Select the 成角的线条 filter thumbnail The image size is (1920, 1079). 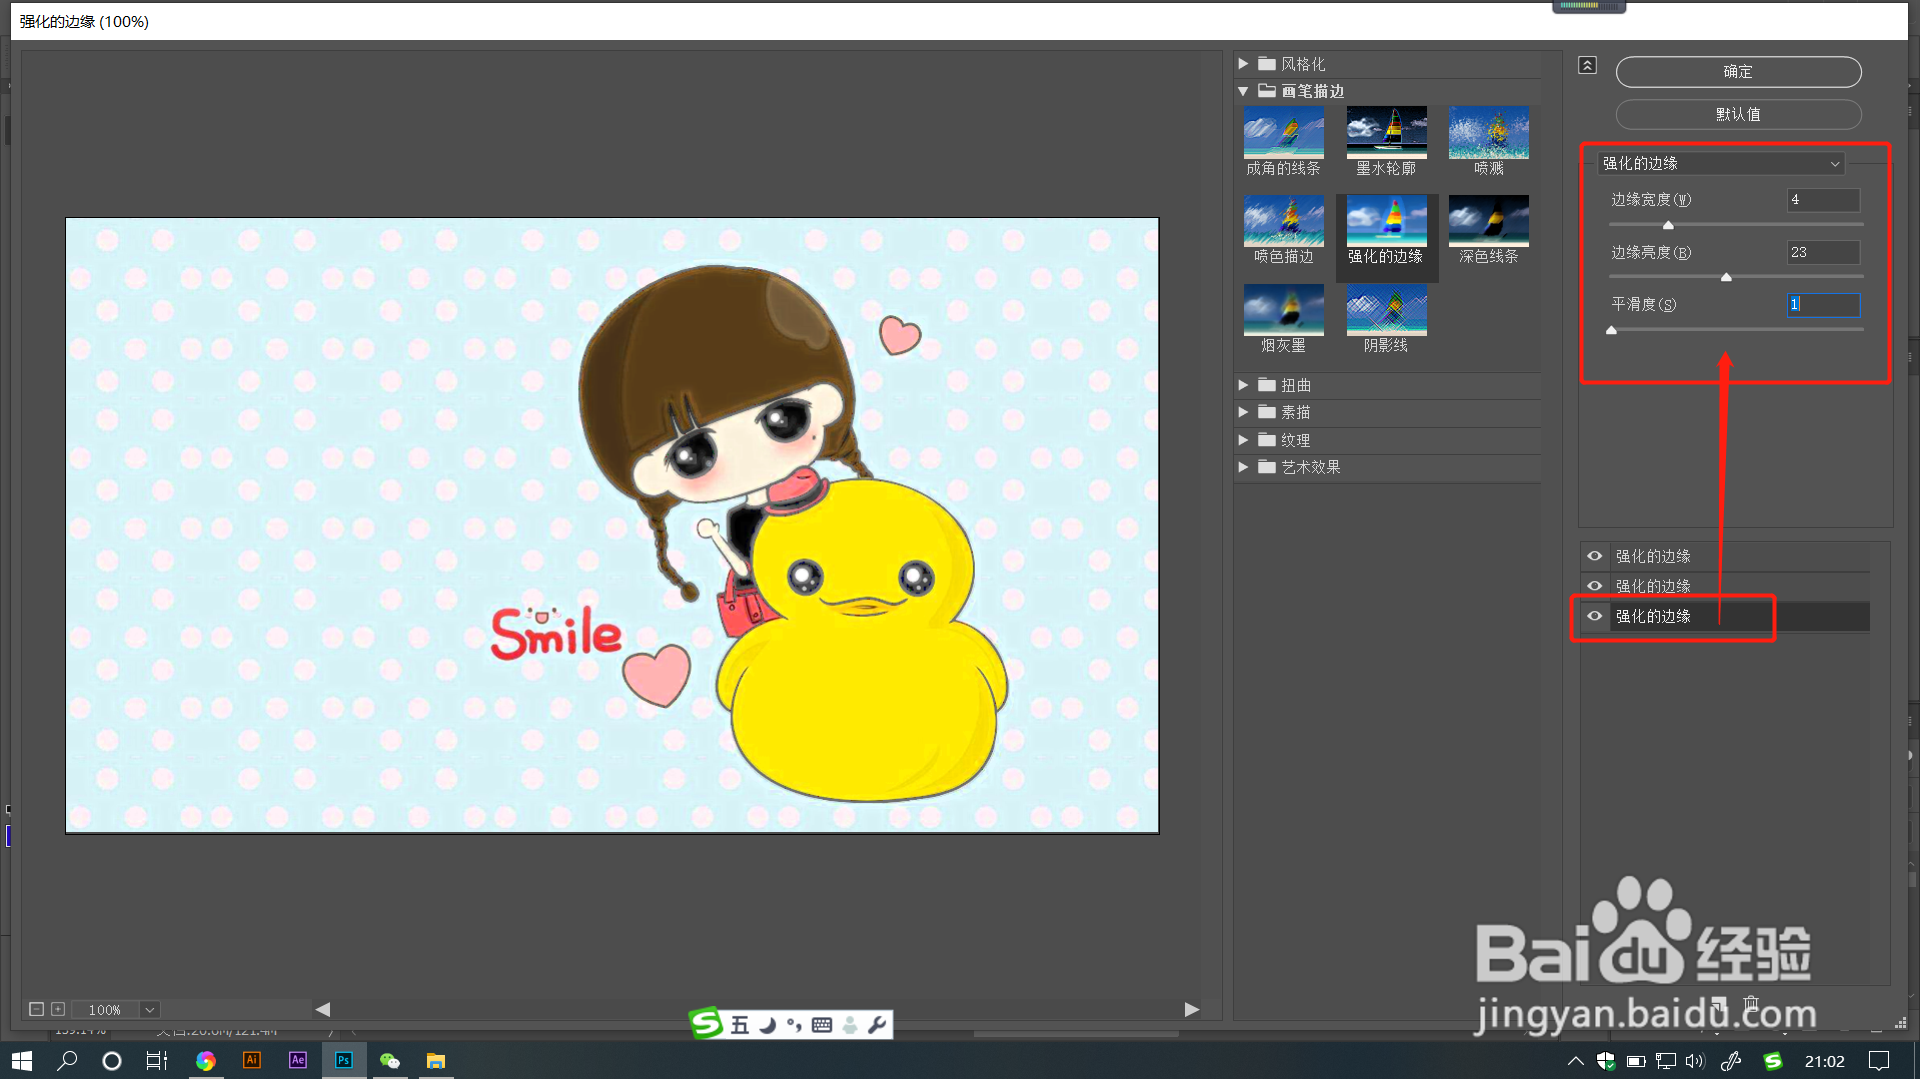click(1283, 132)
